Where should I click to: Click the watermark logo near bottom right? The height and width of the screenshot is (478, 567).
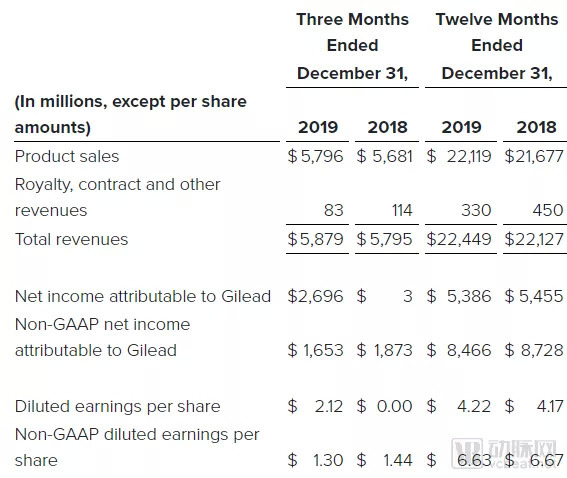[x=504, y=453]
